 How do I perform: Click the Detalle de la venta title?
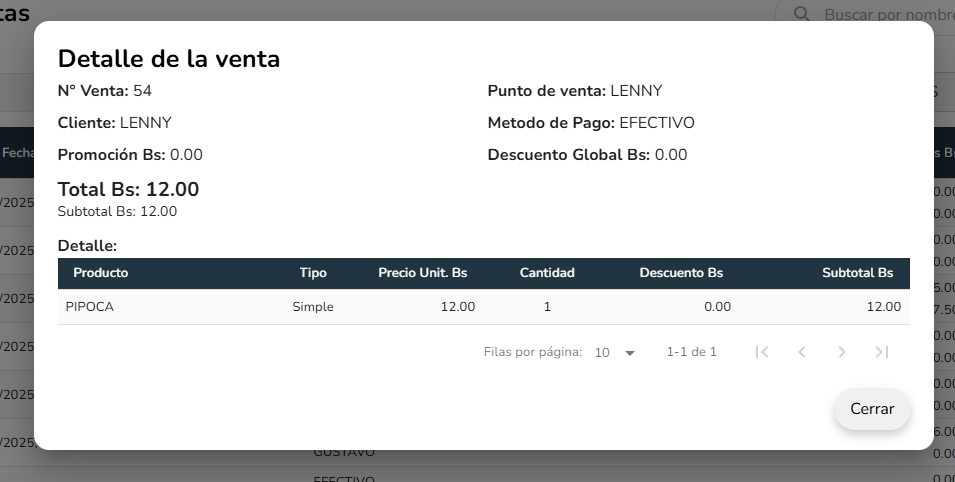click(169, 59)
